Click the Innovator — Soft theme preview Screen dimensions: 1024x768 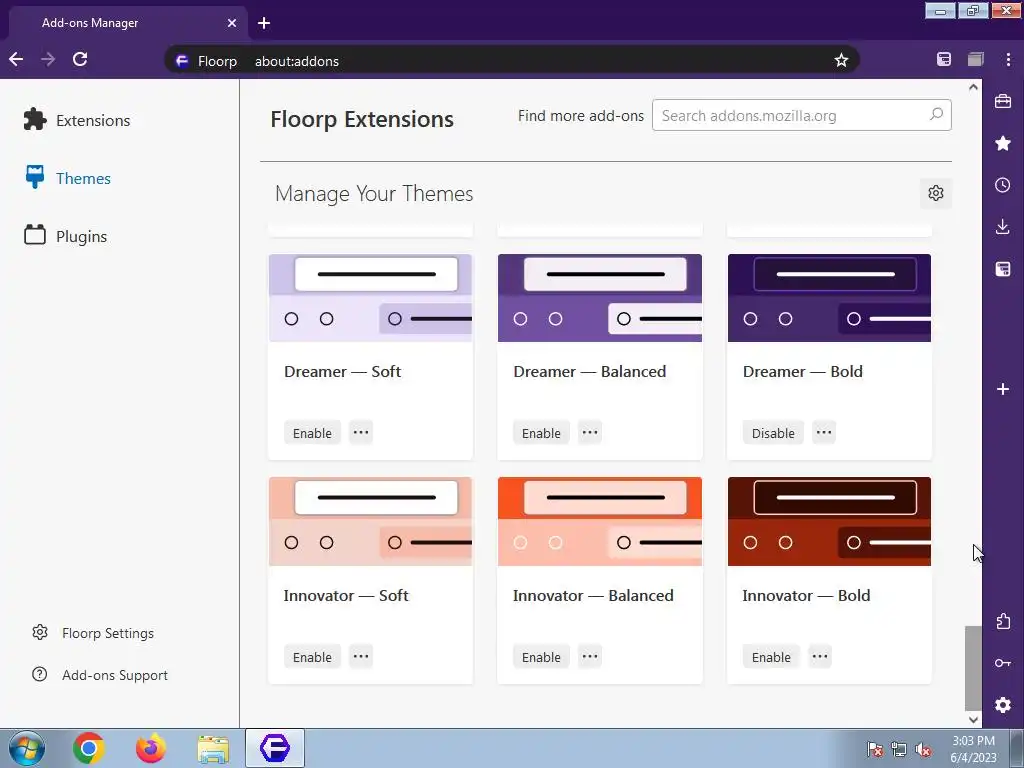370,521
